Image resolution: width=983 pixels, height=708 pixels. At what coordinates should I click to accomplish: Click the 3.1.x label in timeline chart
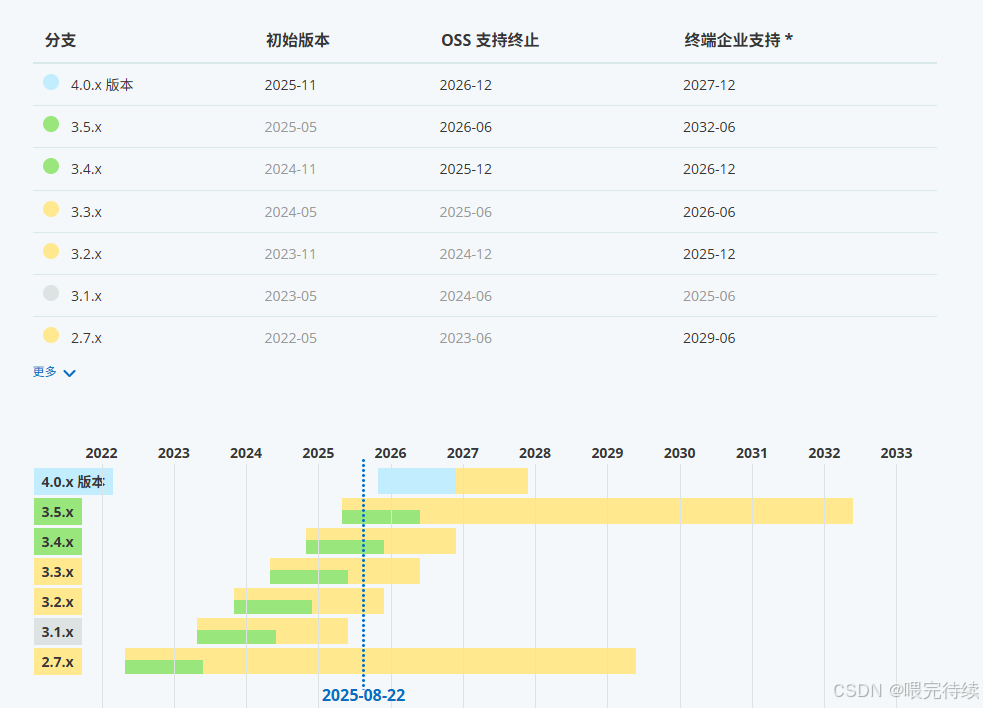coord(58,631)
